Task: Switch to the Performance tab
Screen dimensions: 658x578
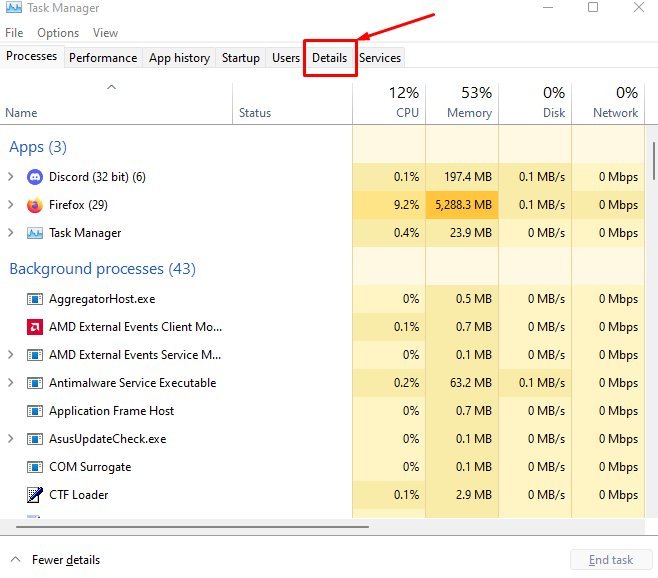Action: pos(103,58)
